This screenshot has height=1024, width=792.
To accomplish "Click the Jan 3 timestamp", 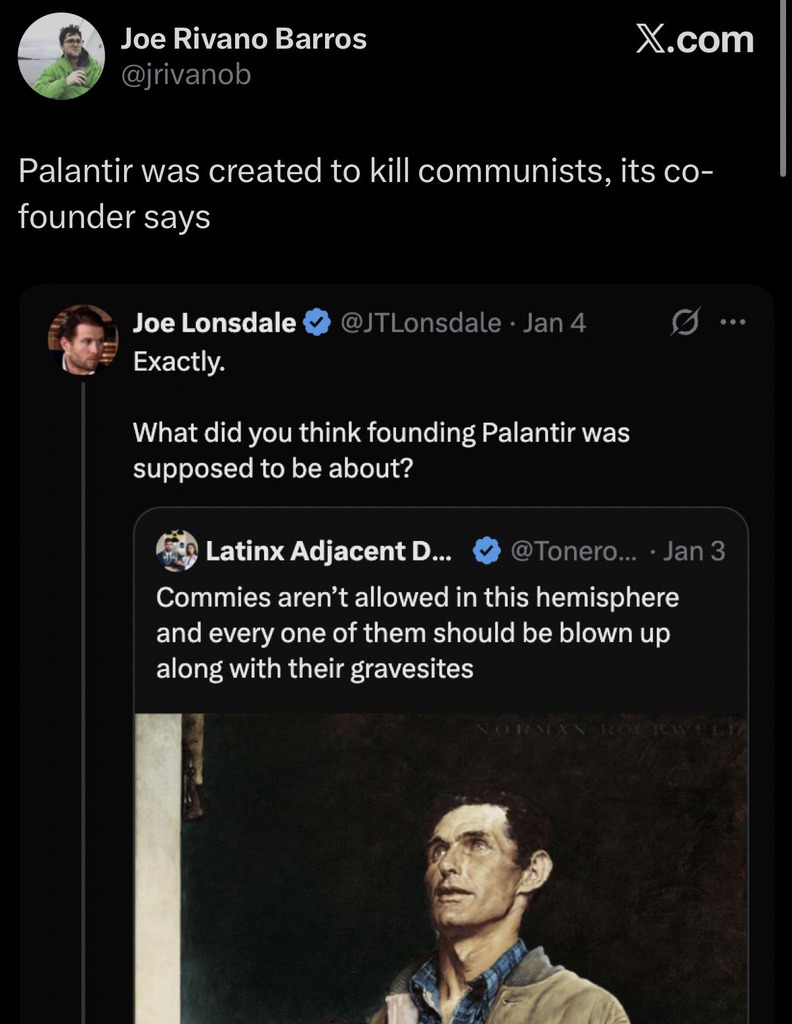I will tap(694, 550).
